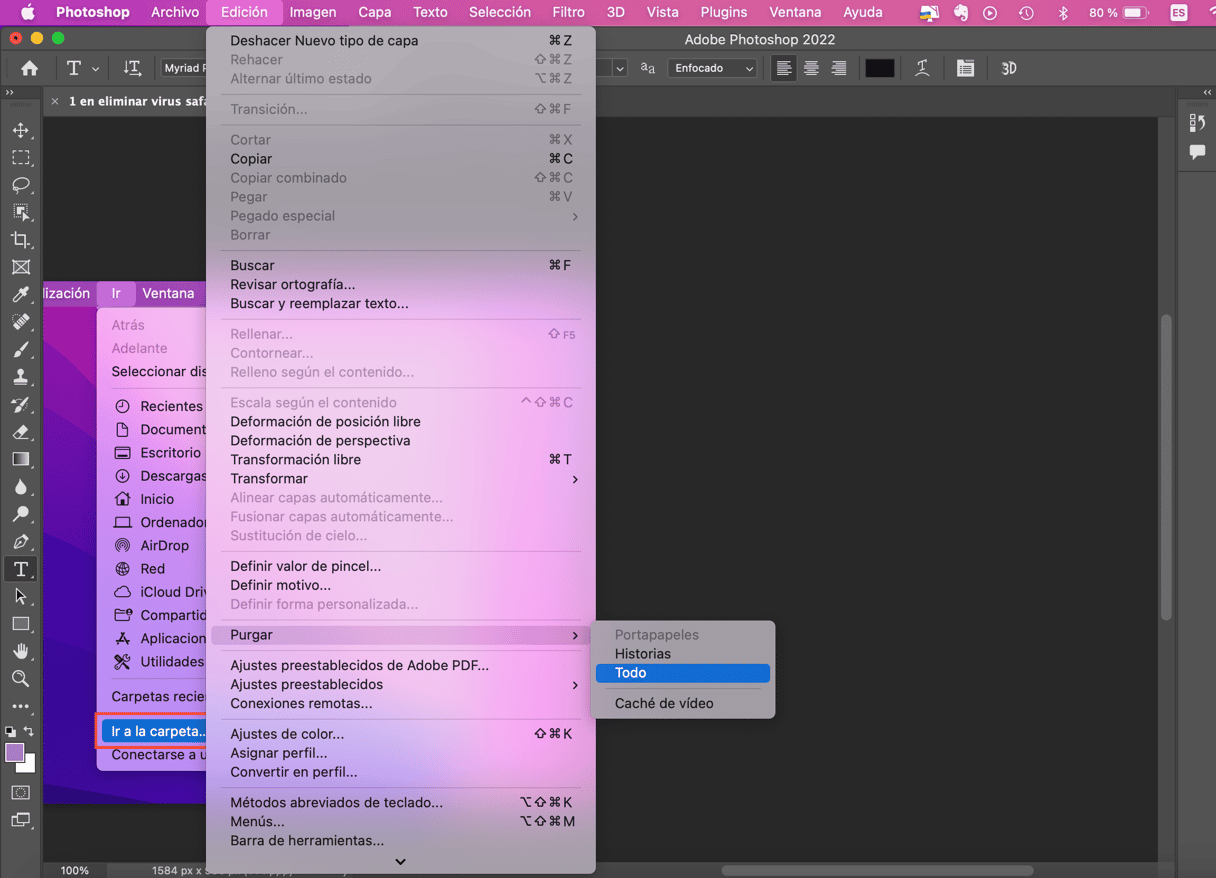Select the Brush tool
Image resolution: width=1216 pixels, height=878 pixels.
pos(20,350)
